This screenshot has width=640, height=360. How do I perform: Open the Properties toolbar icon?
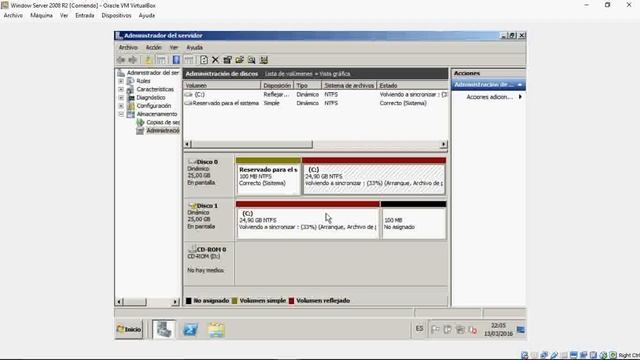pos(227,60)
